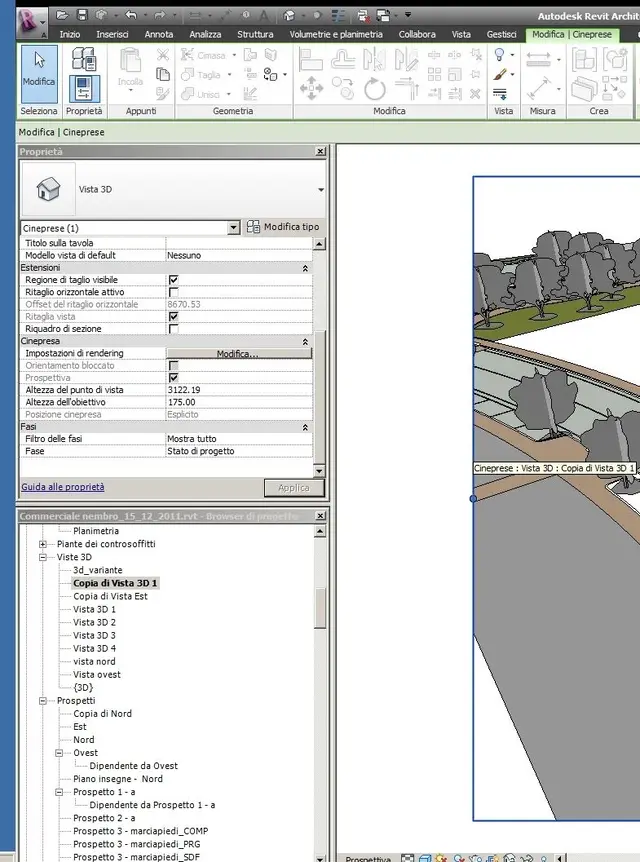This screenshot has width=640, height=862.
Task: Toggle Prospettiva checkbox in Cinepresa section
Action: click(174, 378)
